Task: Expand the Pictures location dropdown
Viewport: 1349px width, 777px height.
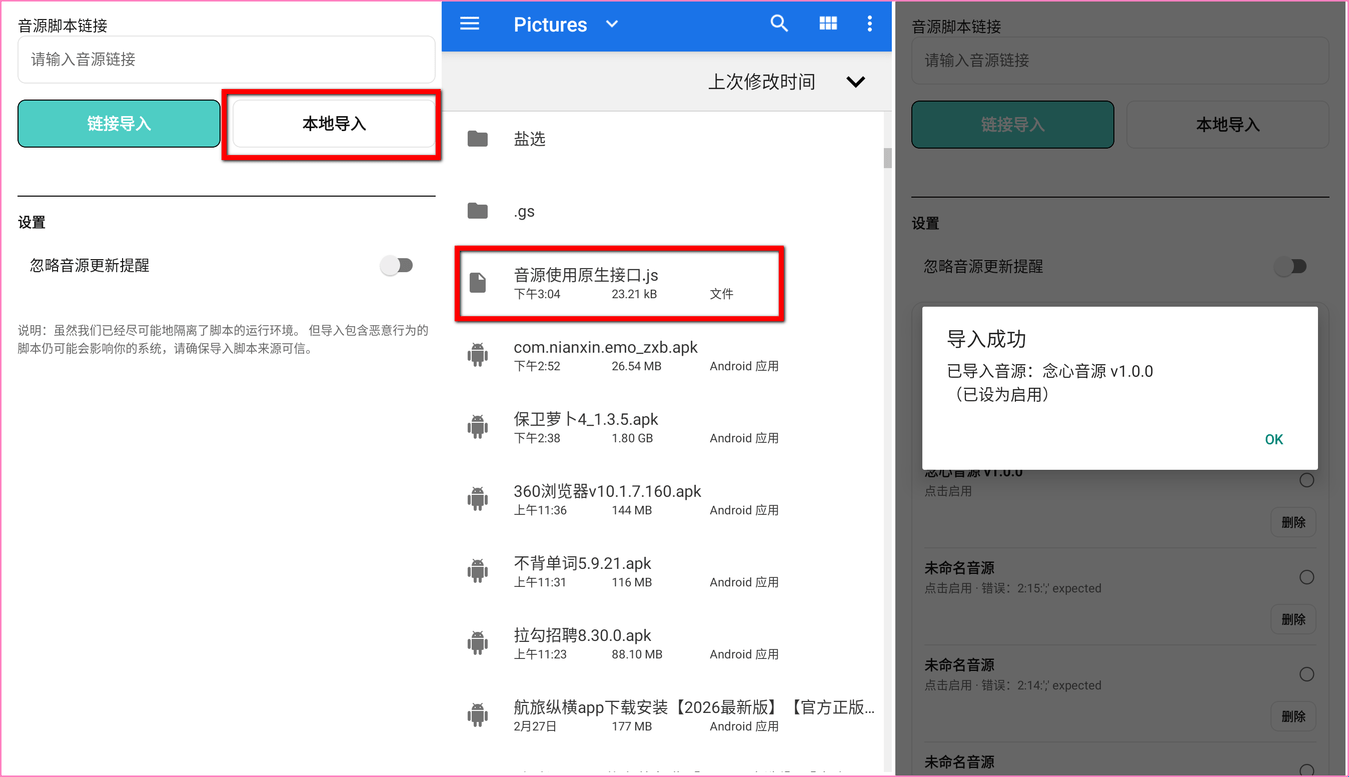Action: coord(612,25)
